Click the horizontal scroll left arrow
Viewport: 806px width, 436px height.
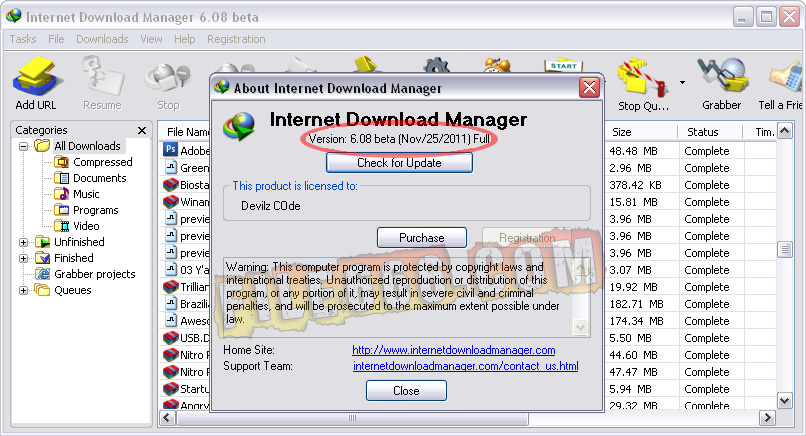click(x=167, y=417)
